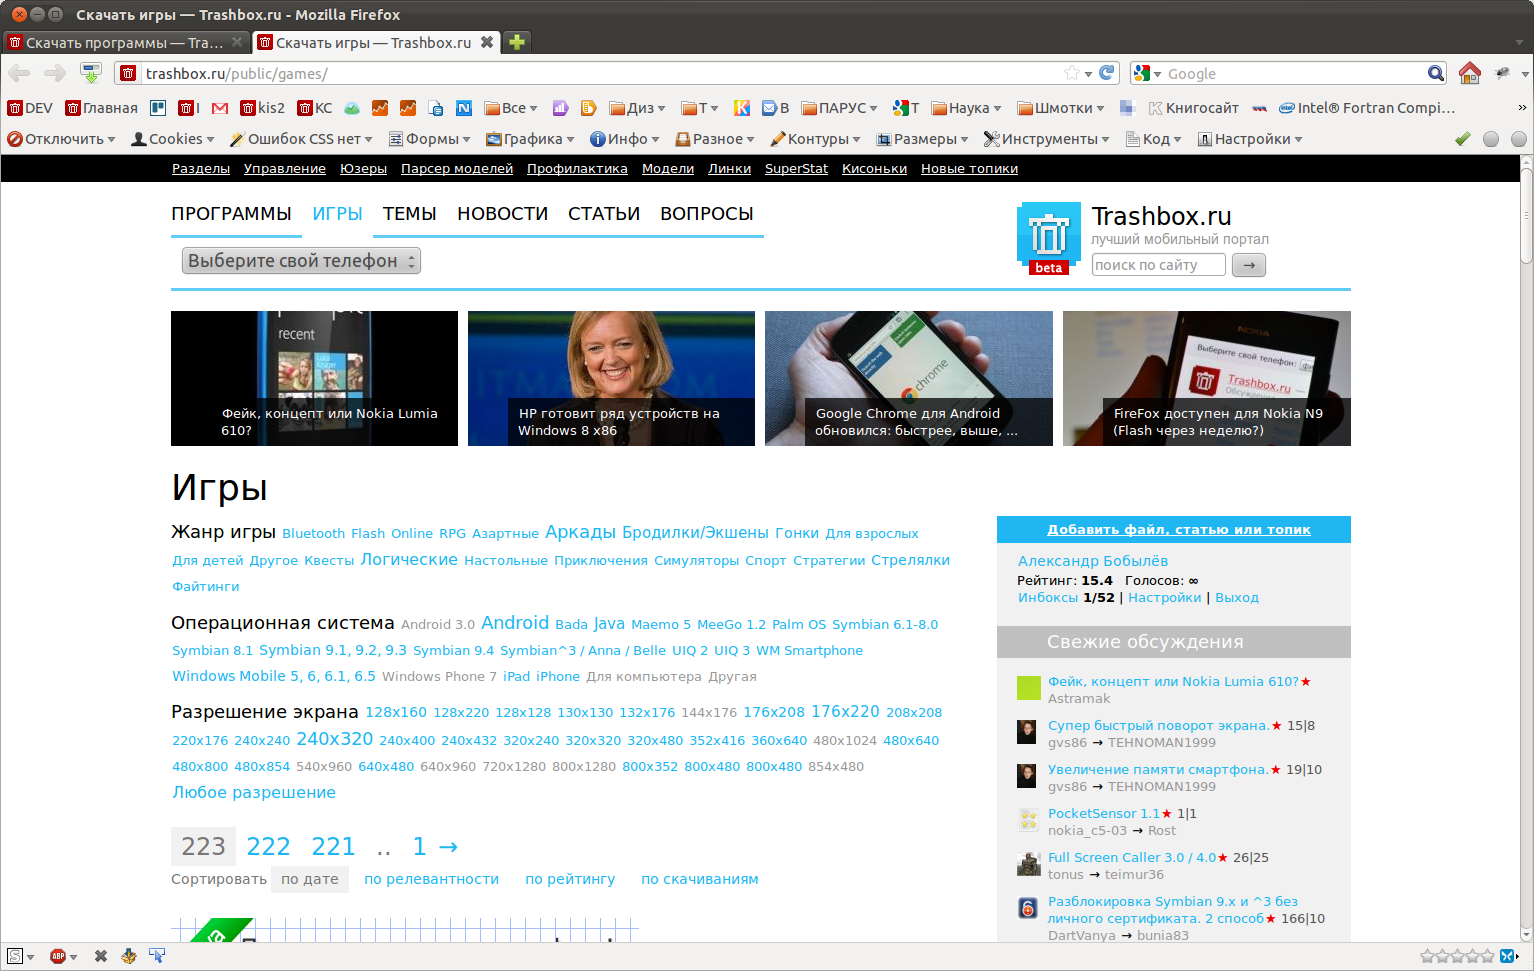
Task: Expand the Формы toolbar menu
Action: (430, 139)
